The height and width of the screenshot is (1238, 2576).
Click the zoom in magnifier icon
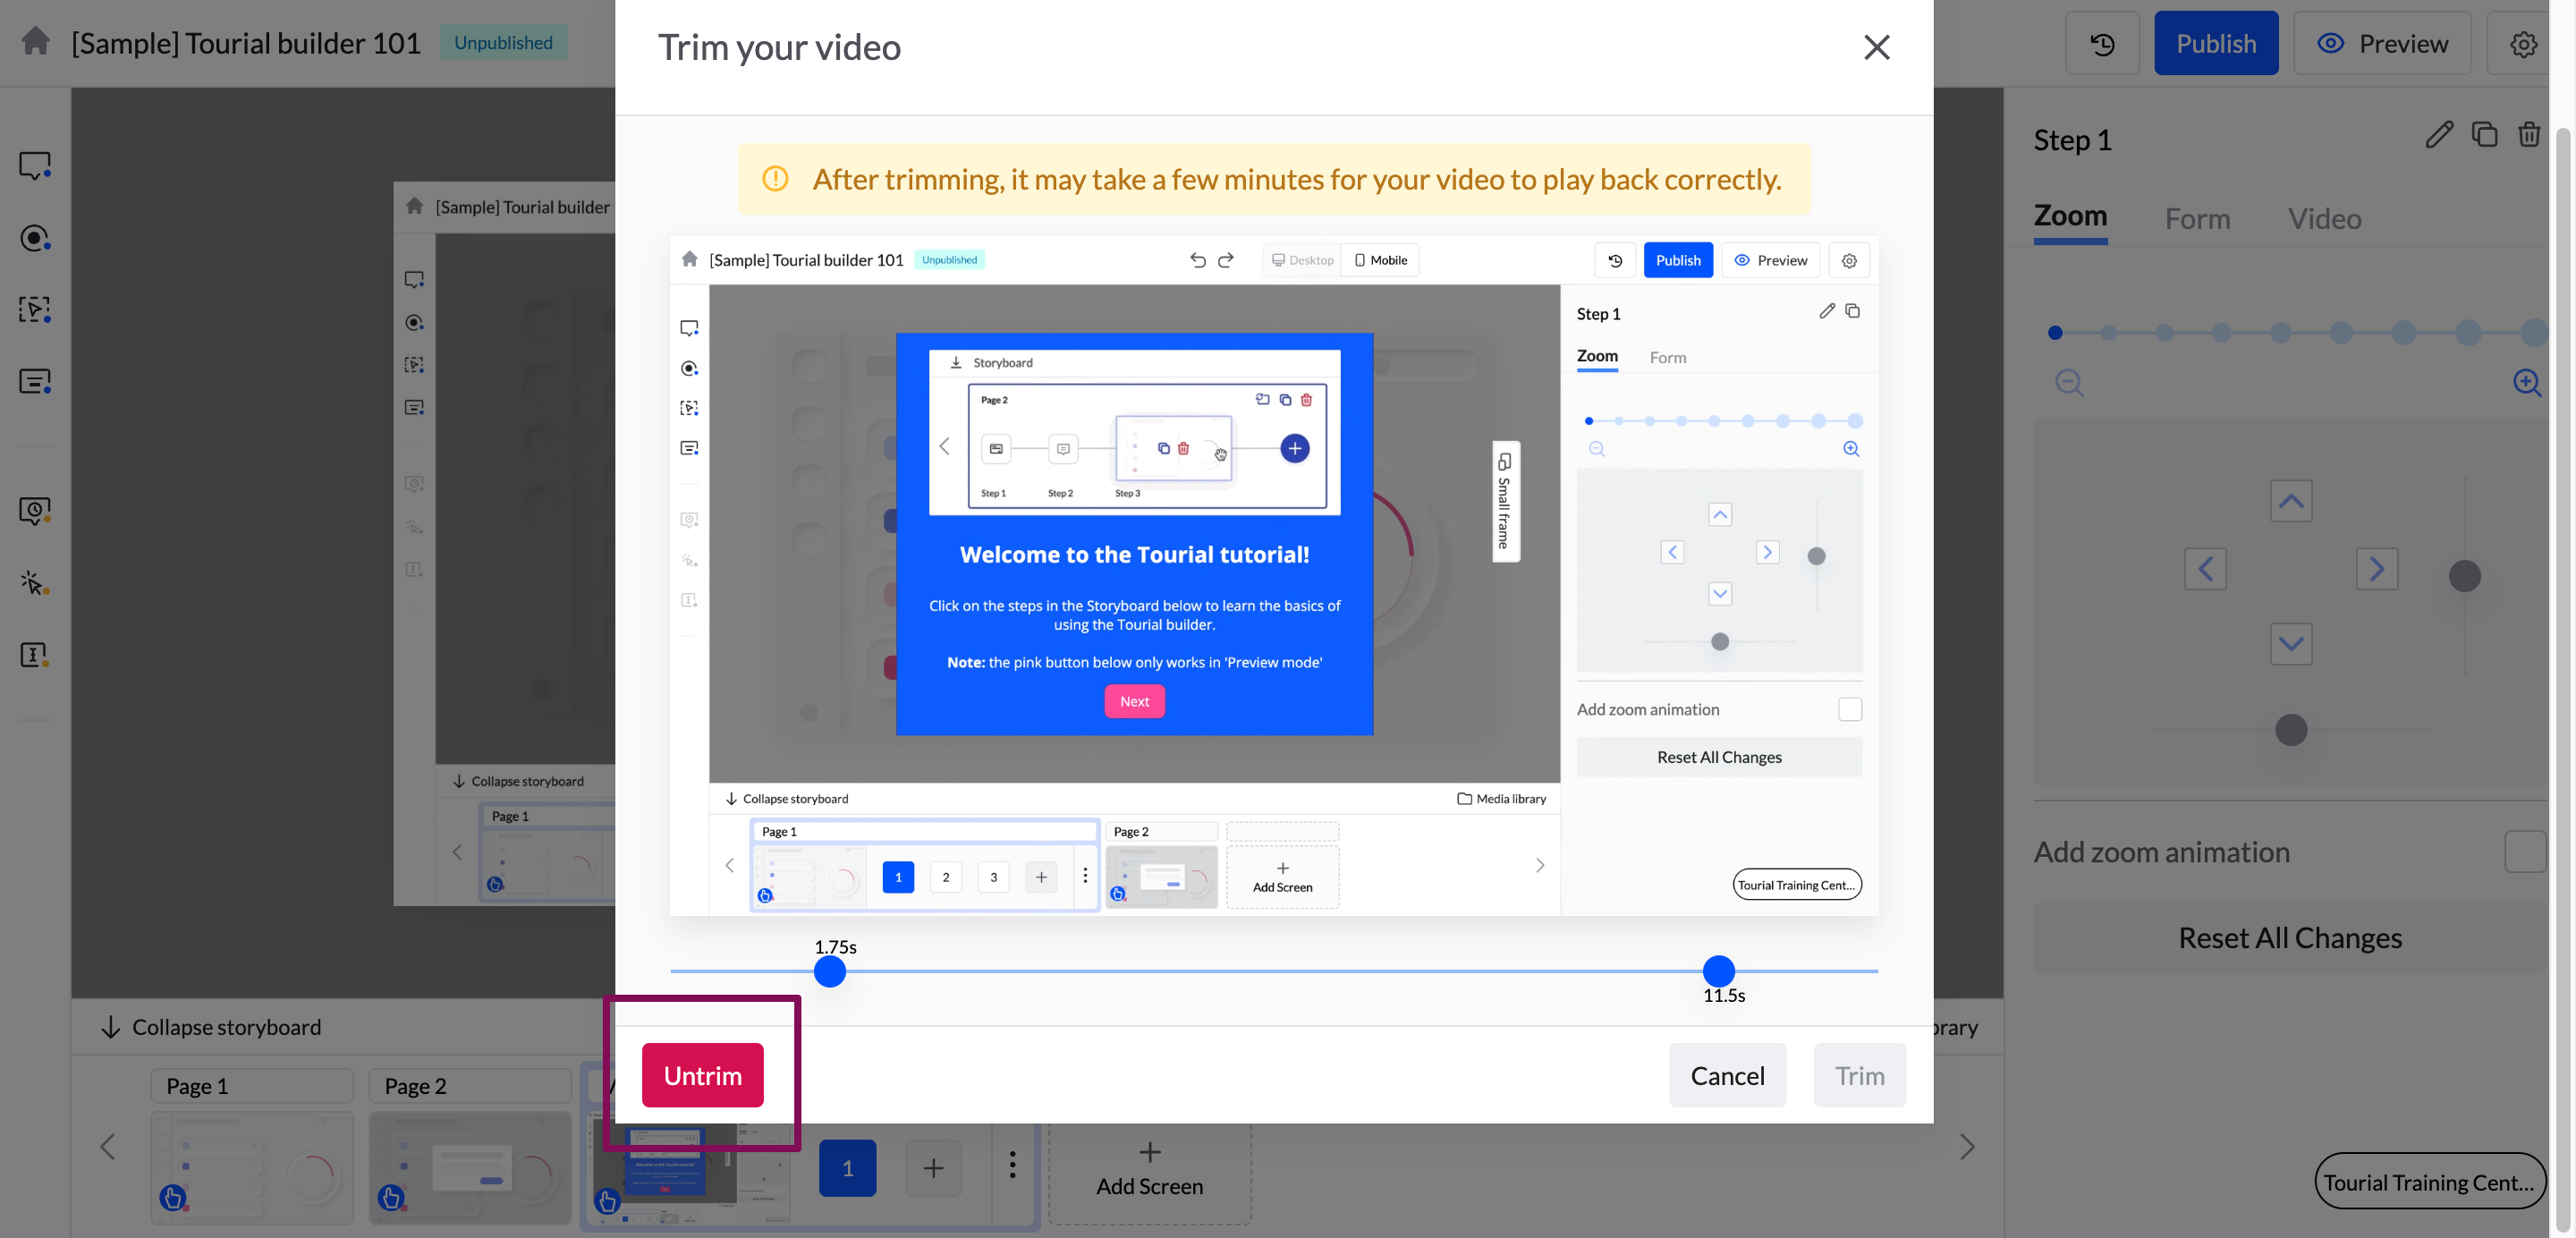(x=2526, y=383)
